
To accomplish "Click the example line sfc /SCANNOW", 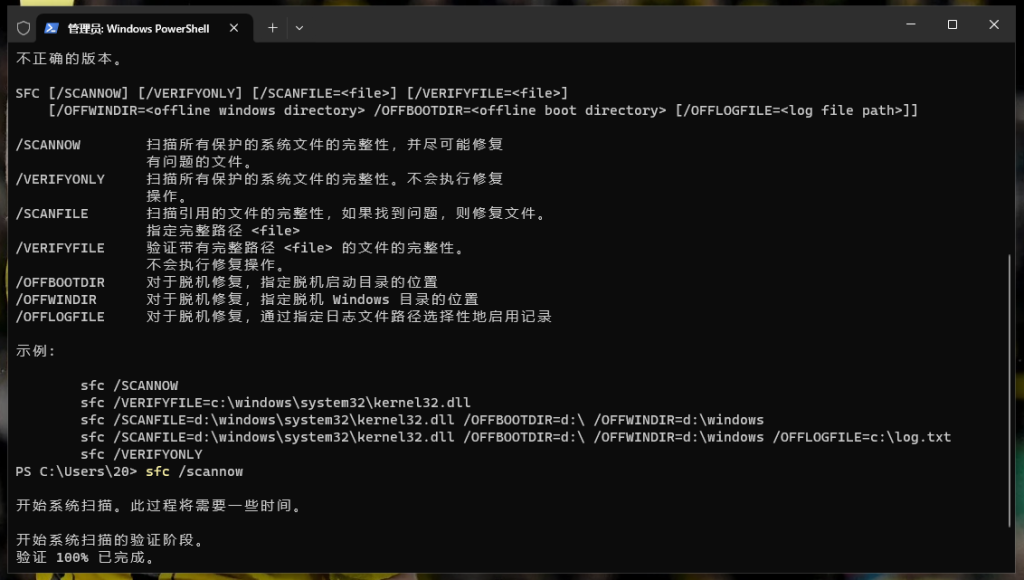I will click(129, 385).
